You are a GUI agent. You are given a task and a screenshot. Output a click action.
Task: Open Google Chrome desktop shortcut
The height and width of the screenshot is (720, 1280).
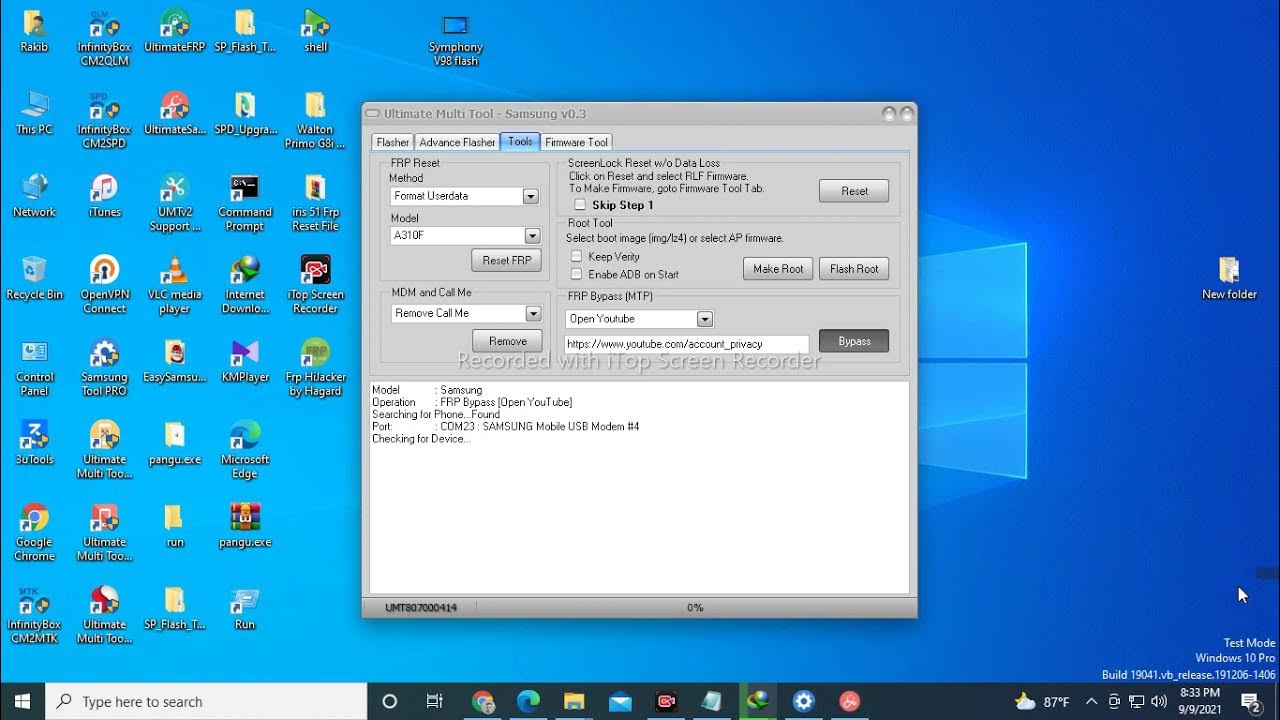pos(34,534)
